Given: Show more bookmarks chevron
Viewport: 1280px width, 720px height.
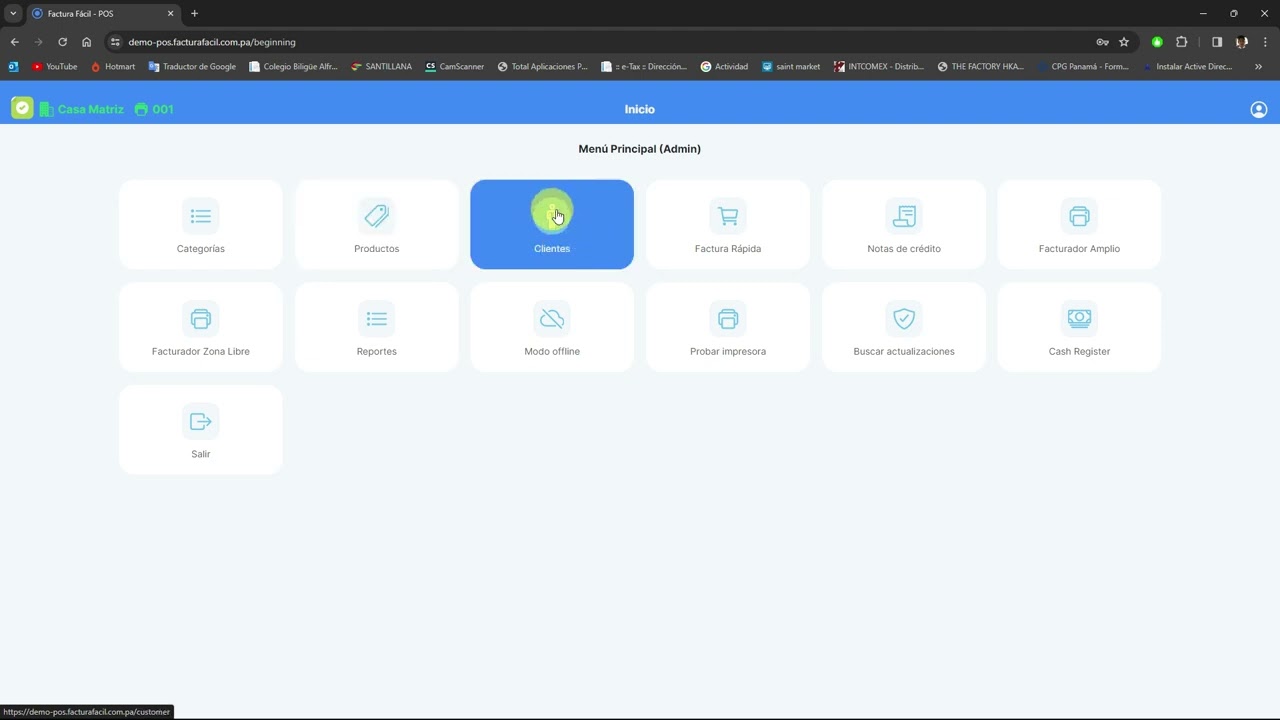Looking at the screenshot, I should tap(1259, 67).
